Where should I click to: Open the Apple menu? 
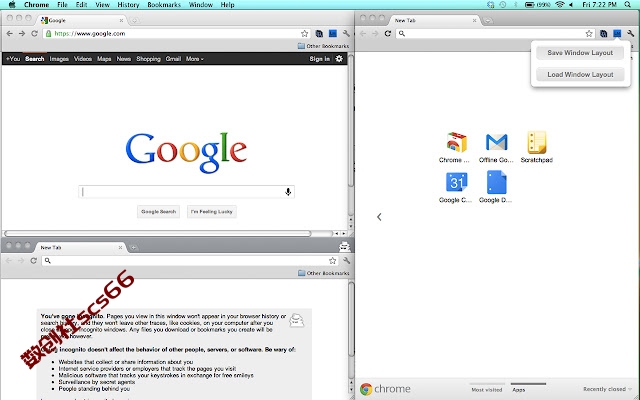tap(12, 5)
